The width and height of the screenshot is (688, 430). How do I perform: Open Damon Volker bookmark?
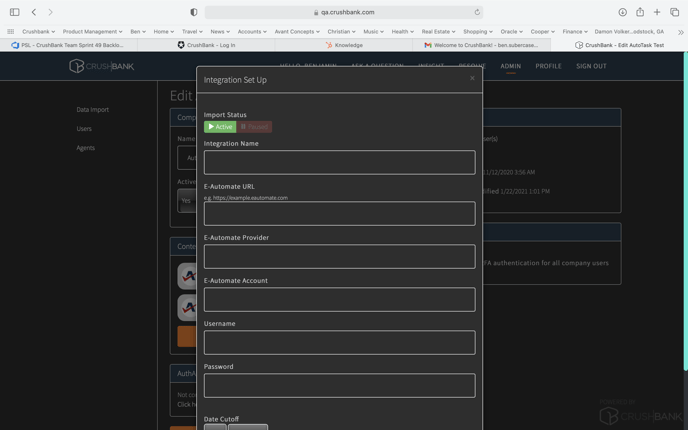(x=629, y=32)
